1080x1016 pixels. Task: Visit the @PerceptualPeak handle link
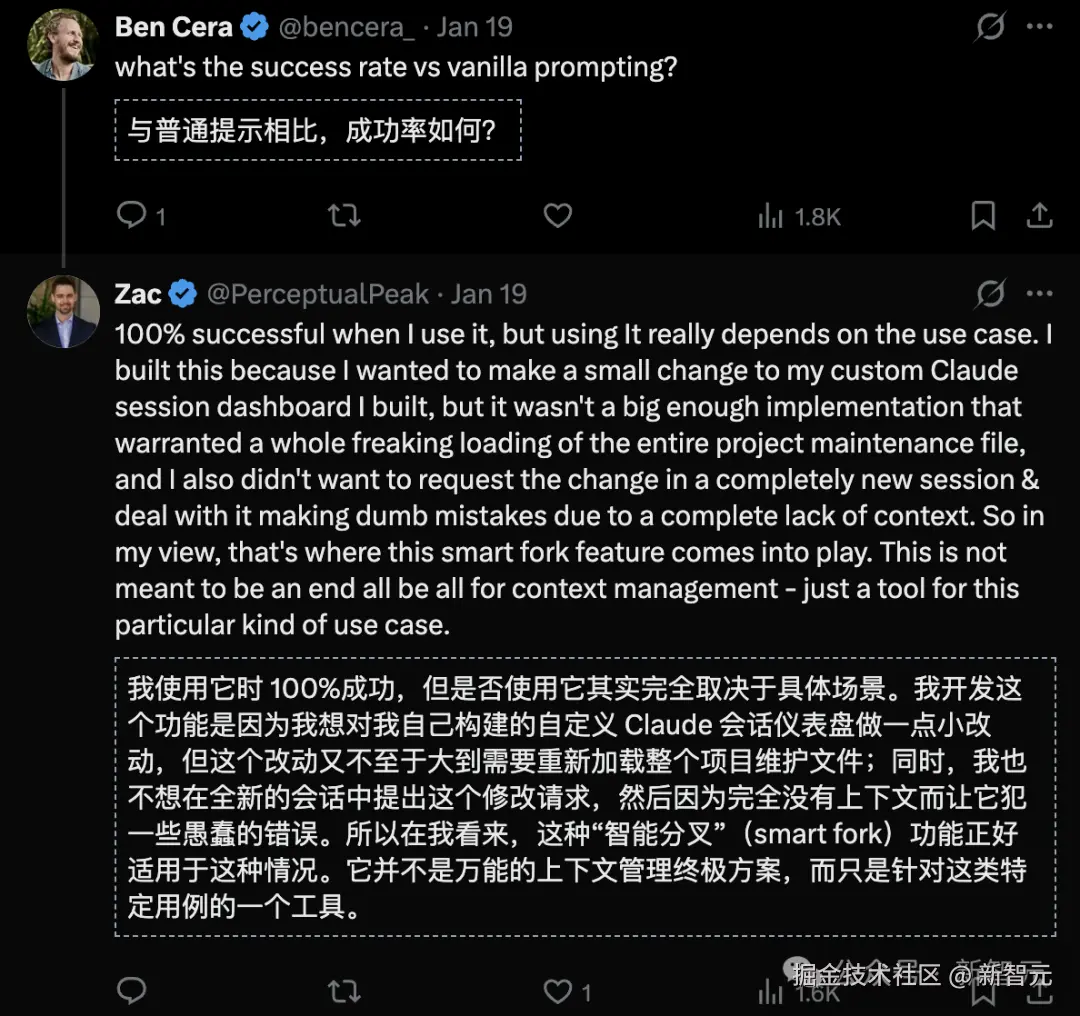click(x=318, y=294)
